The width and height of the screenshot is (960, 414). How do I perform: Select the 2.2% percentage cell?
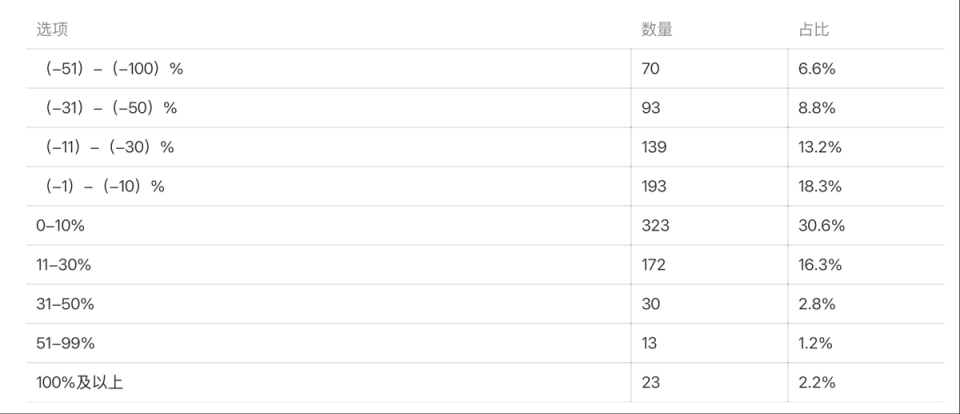tap(817, 382)
